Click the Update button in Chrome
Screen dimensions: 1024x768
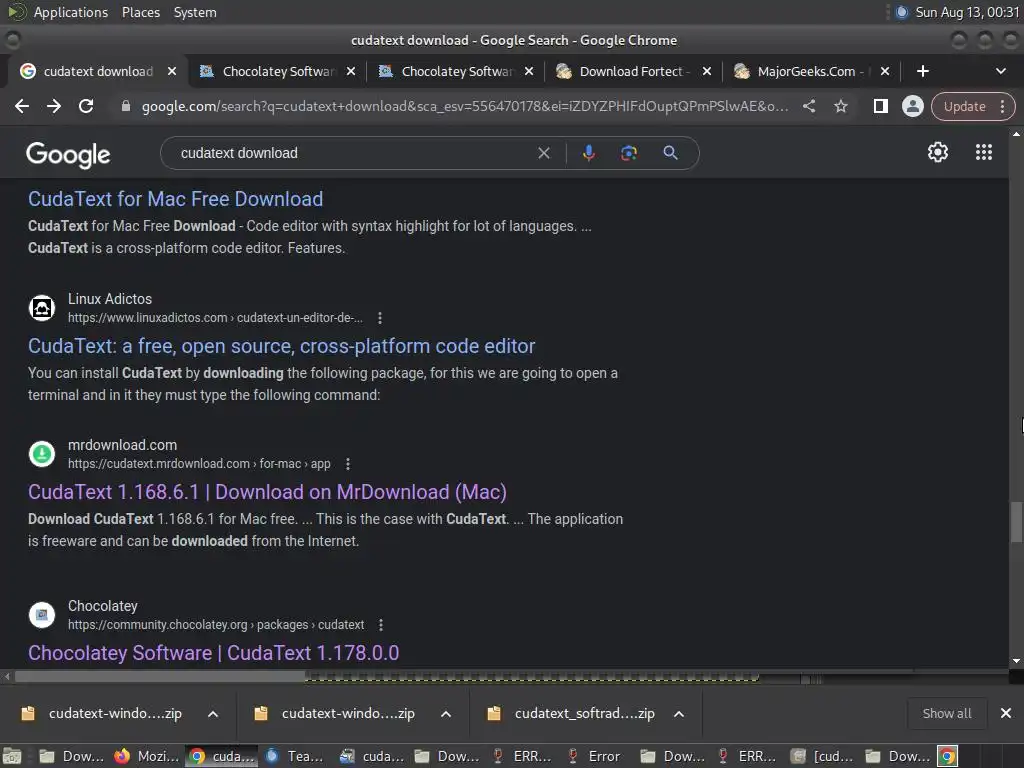point(965,106)
